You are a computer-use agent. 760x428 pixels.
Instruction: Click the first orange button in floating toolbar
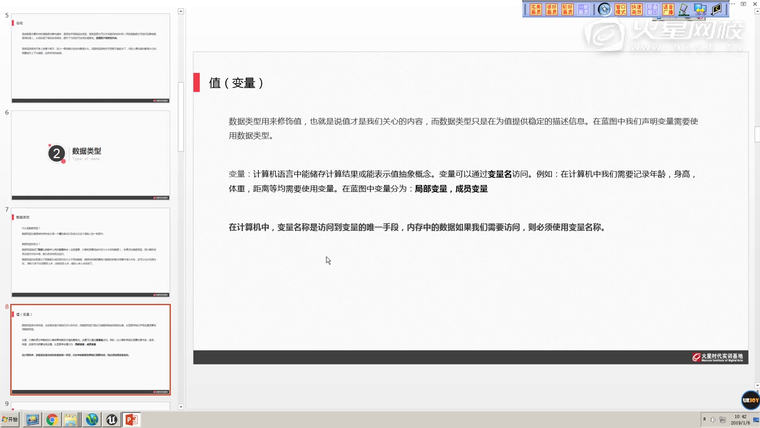(x=536, y=9)
